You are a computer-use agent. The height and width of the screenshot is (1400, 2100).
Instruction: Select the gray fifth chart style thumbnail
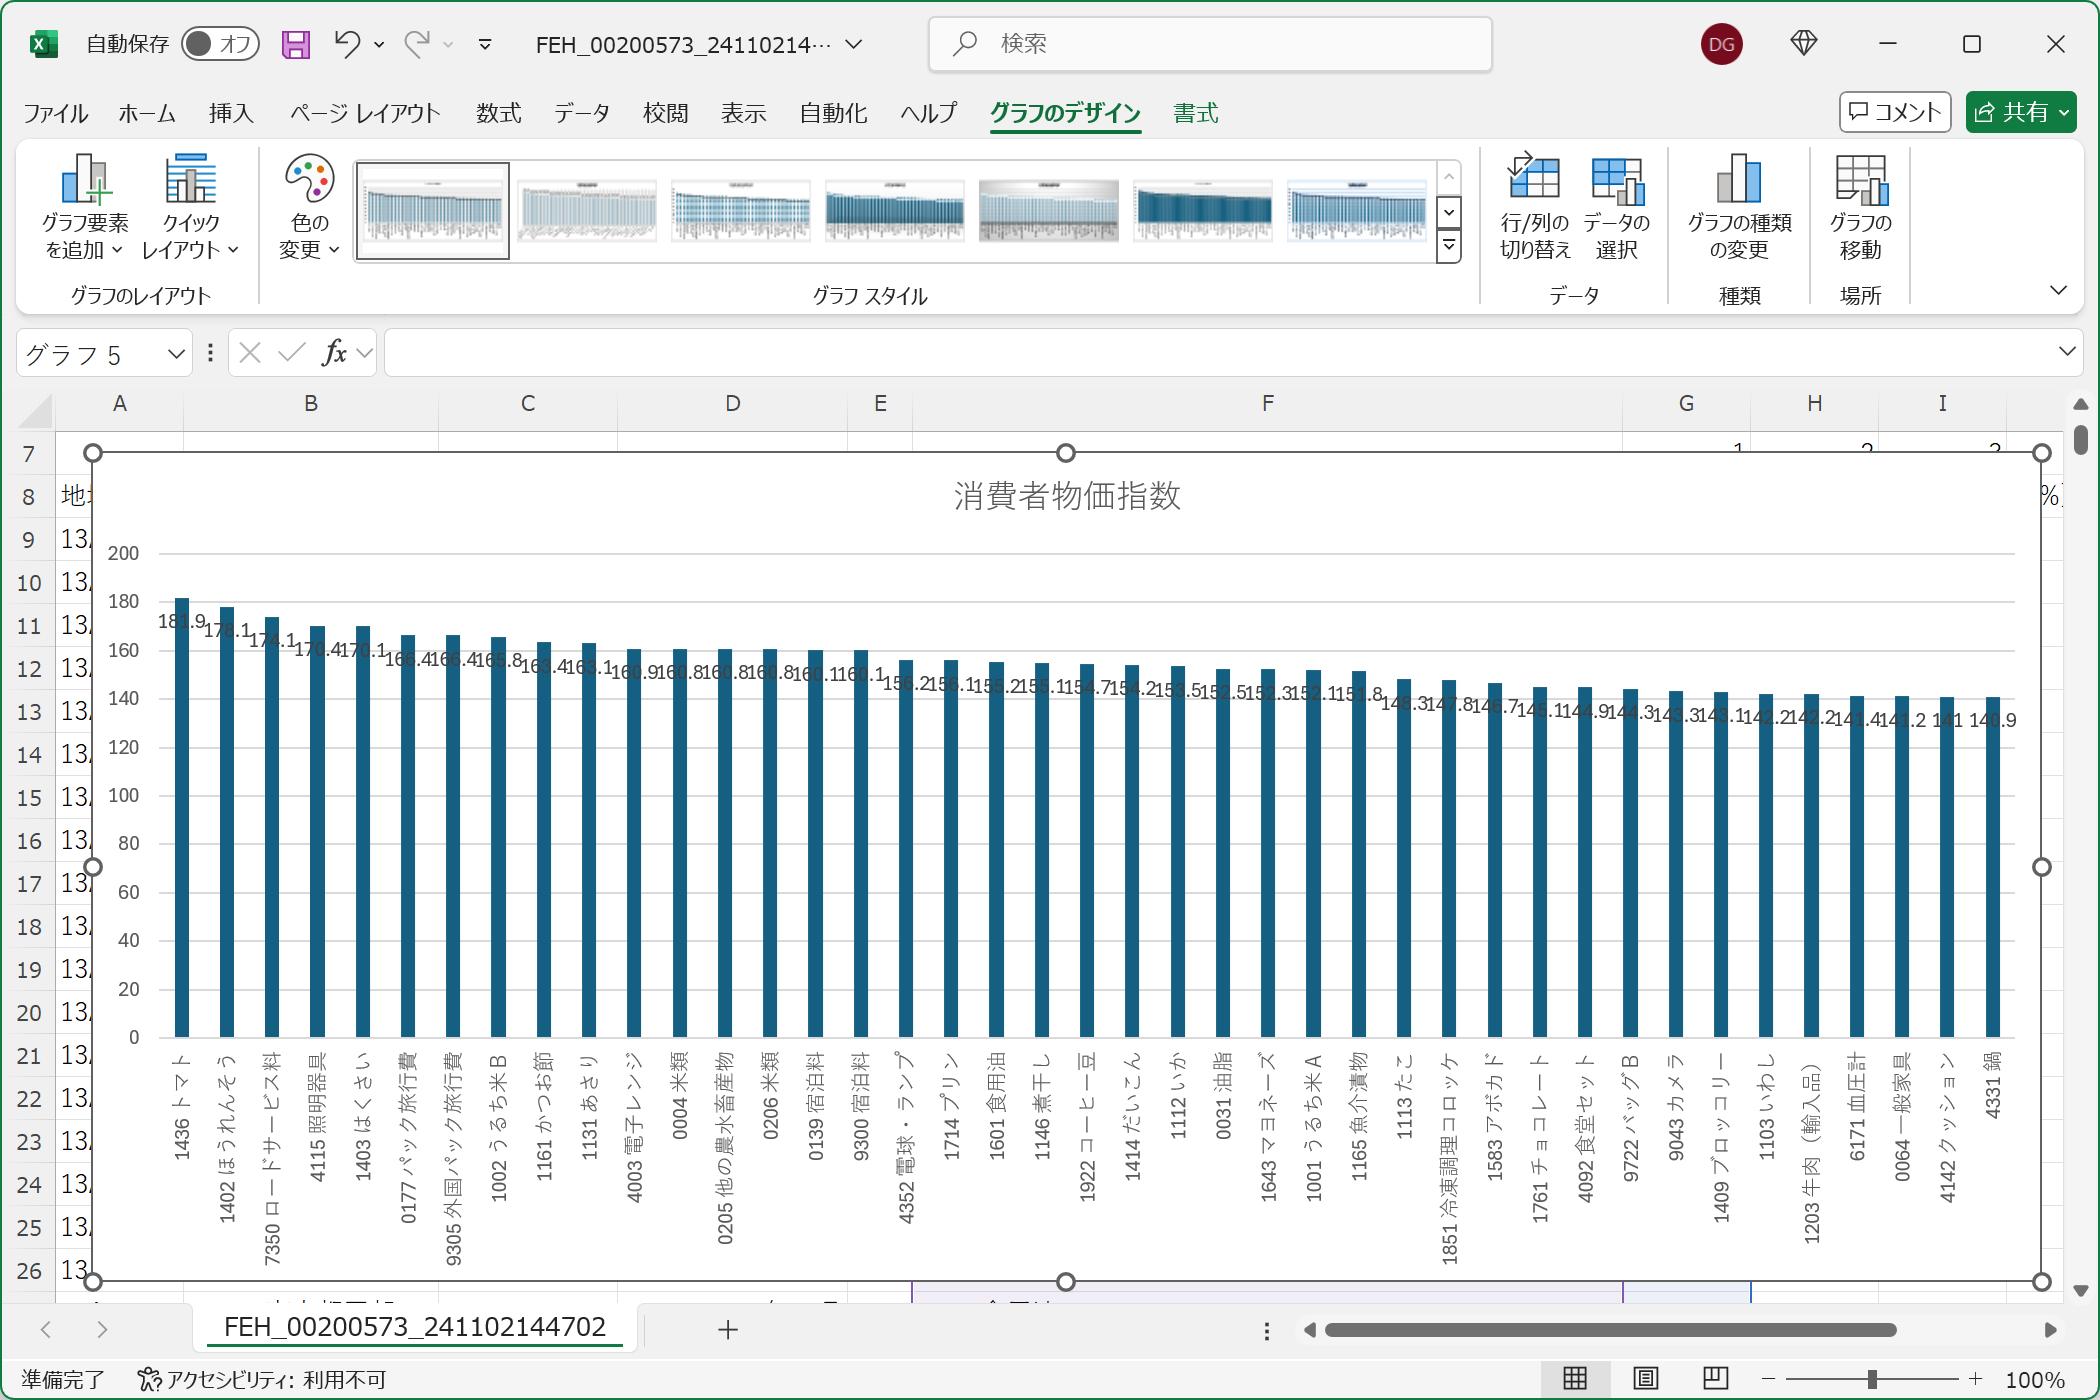click(x=1049, y=211)
